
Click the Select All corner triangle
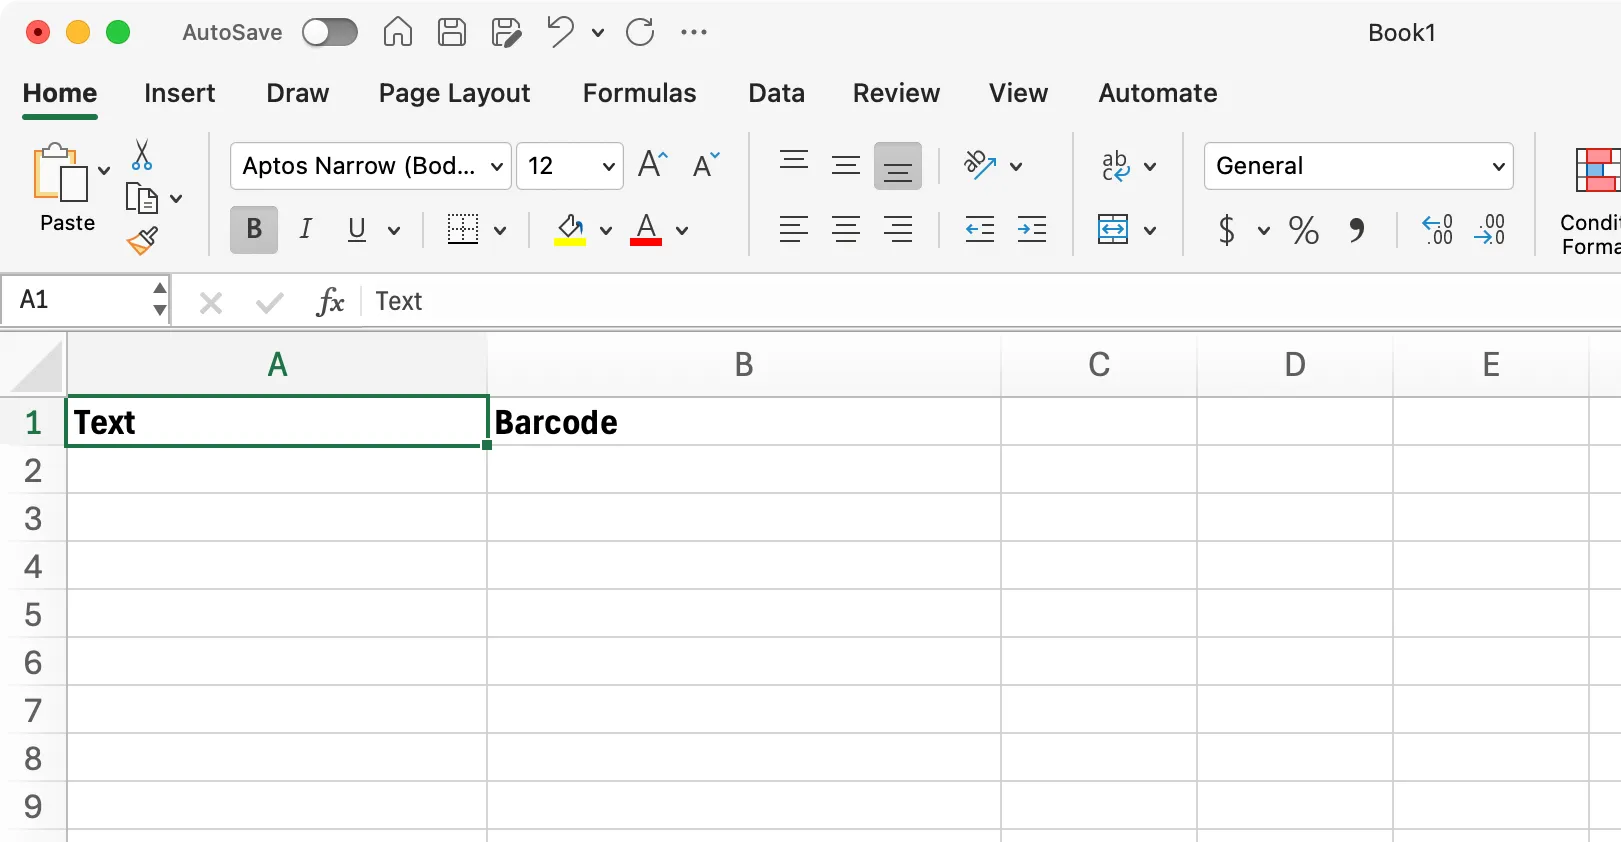click(x=37, y=367)
